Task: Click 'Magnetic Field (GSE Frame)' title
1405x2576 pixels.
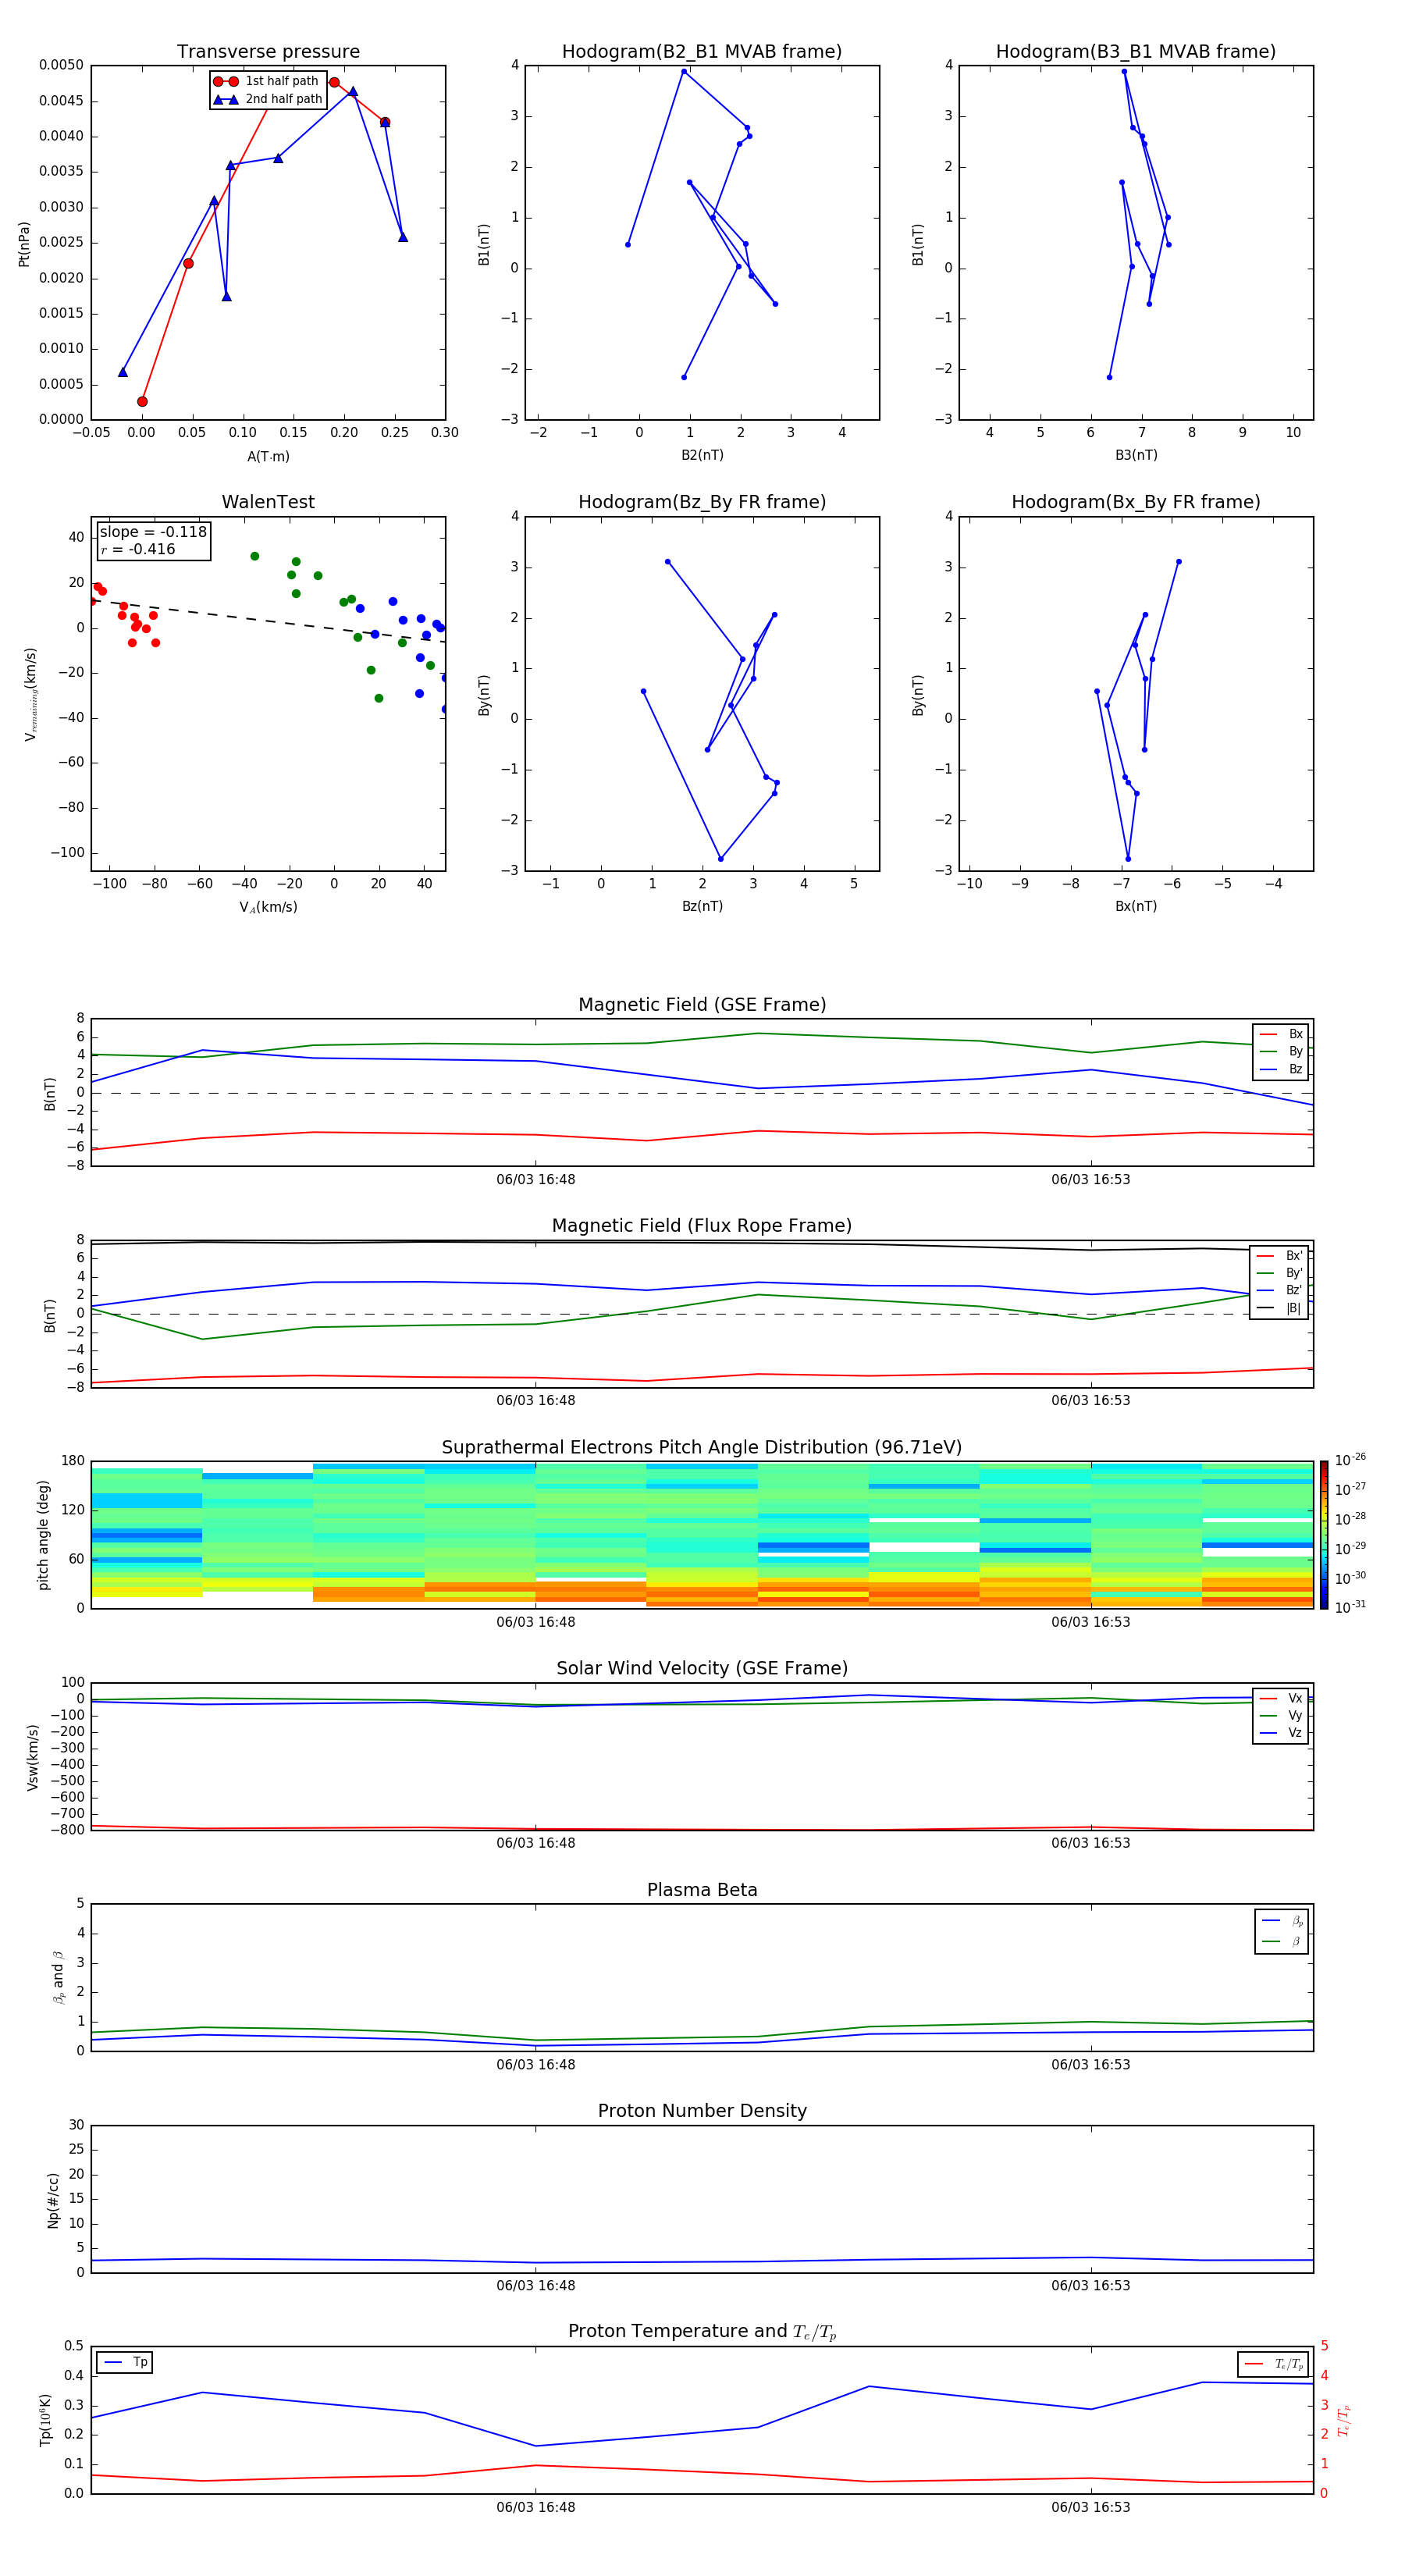Action: 702,1004
